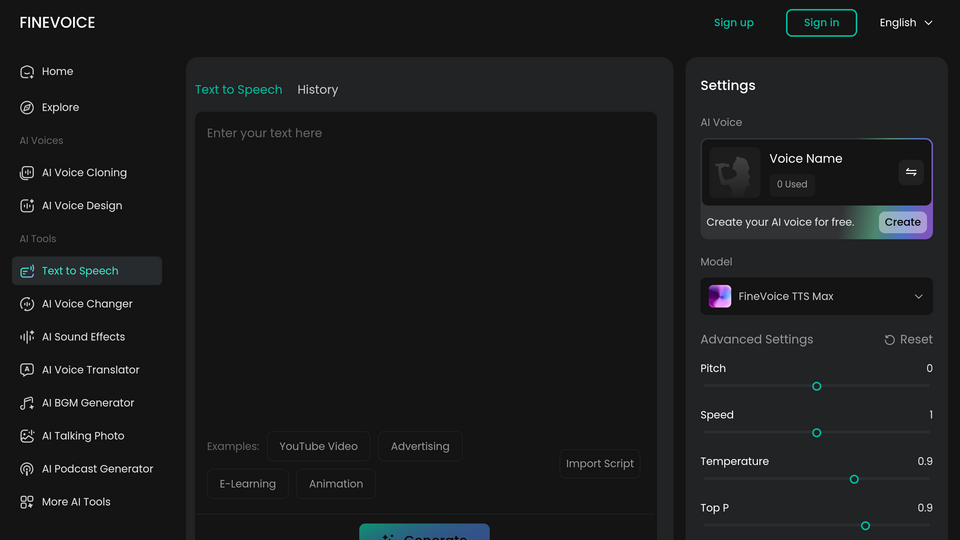This screenshot has width=960, height=540.
Task: Choose the Animation example
Action: [x=336, y=484]
